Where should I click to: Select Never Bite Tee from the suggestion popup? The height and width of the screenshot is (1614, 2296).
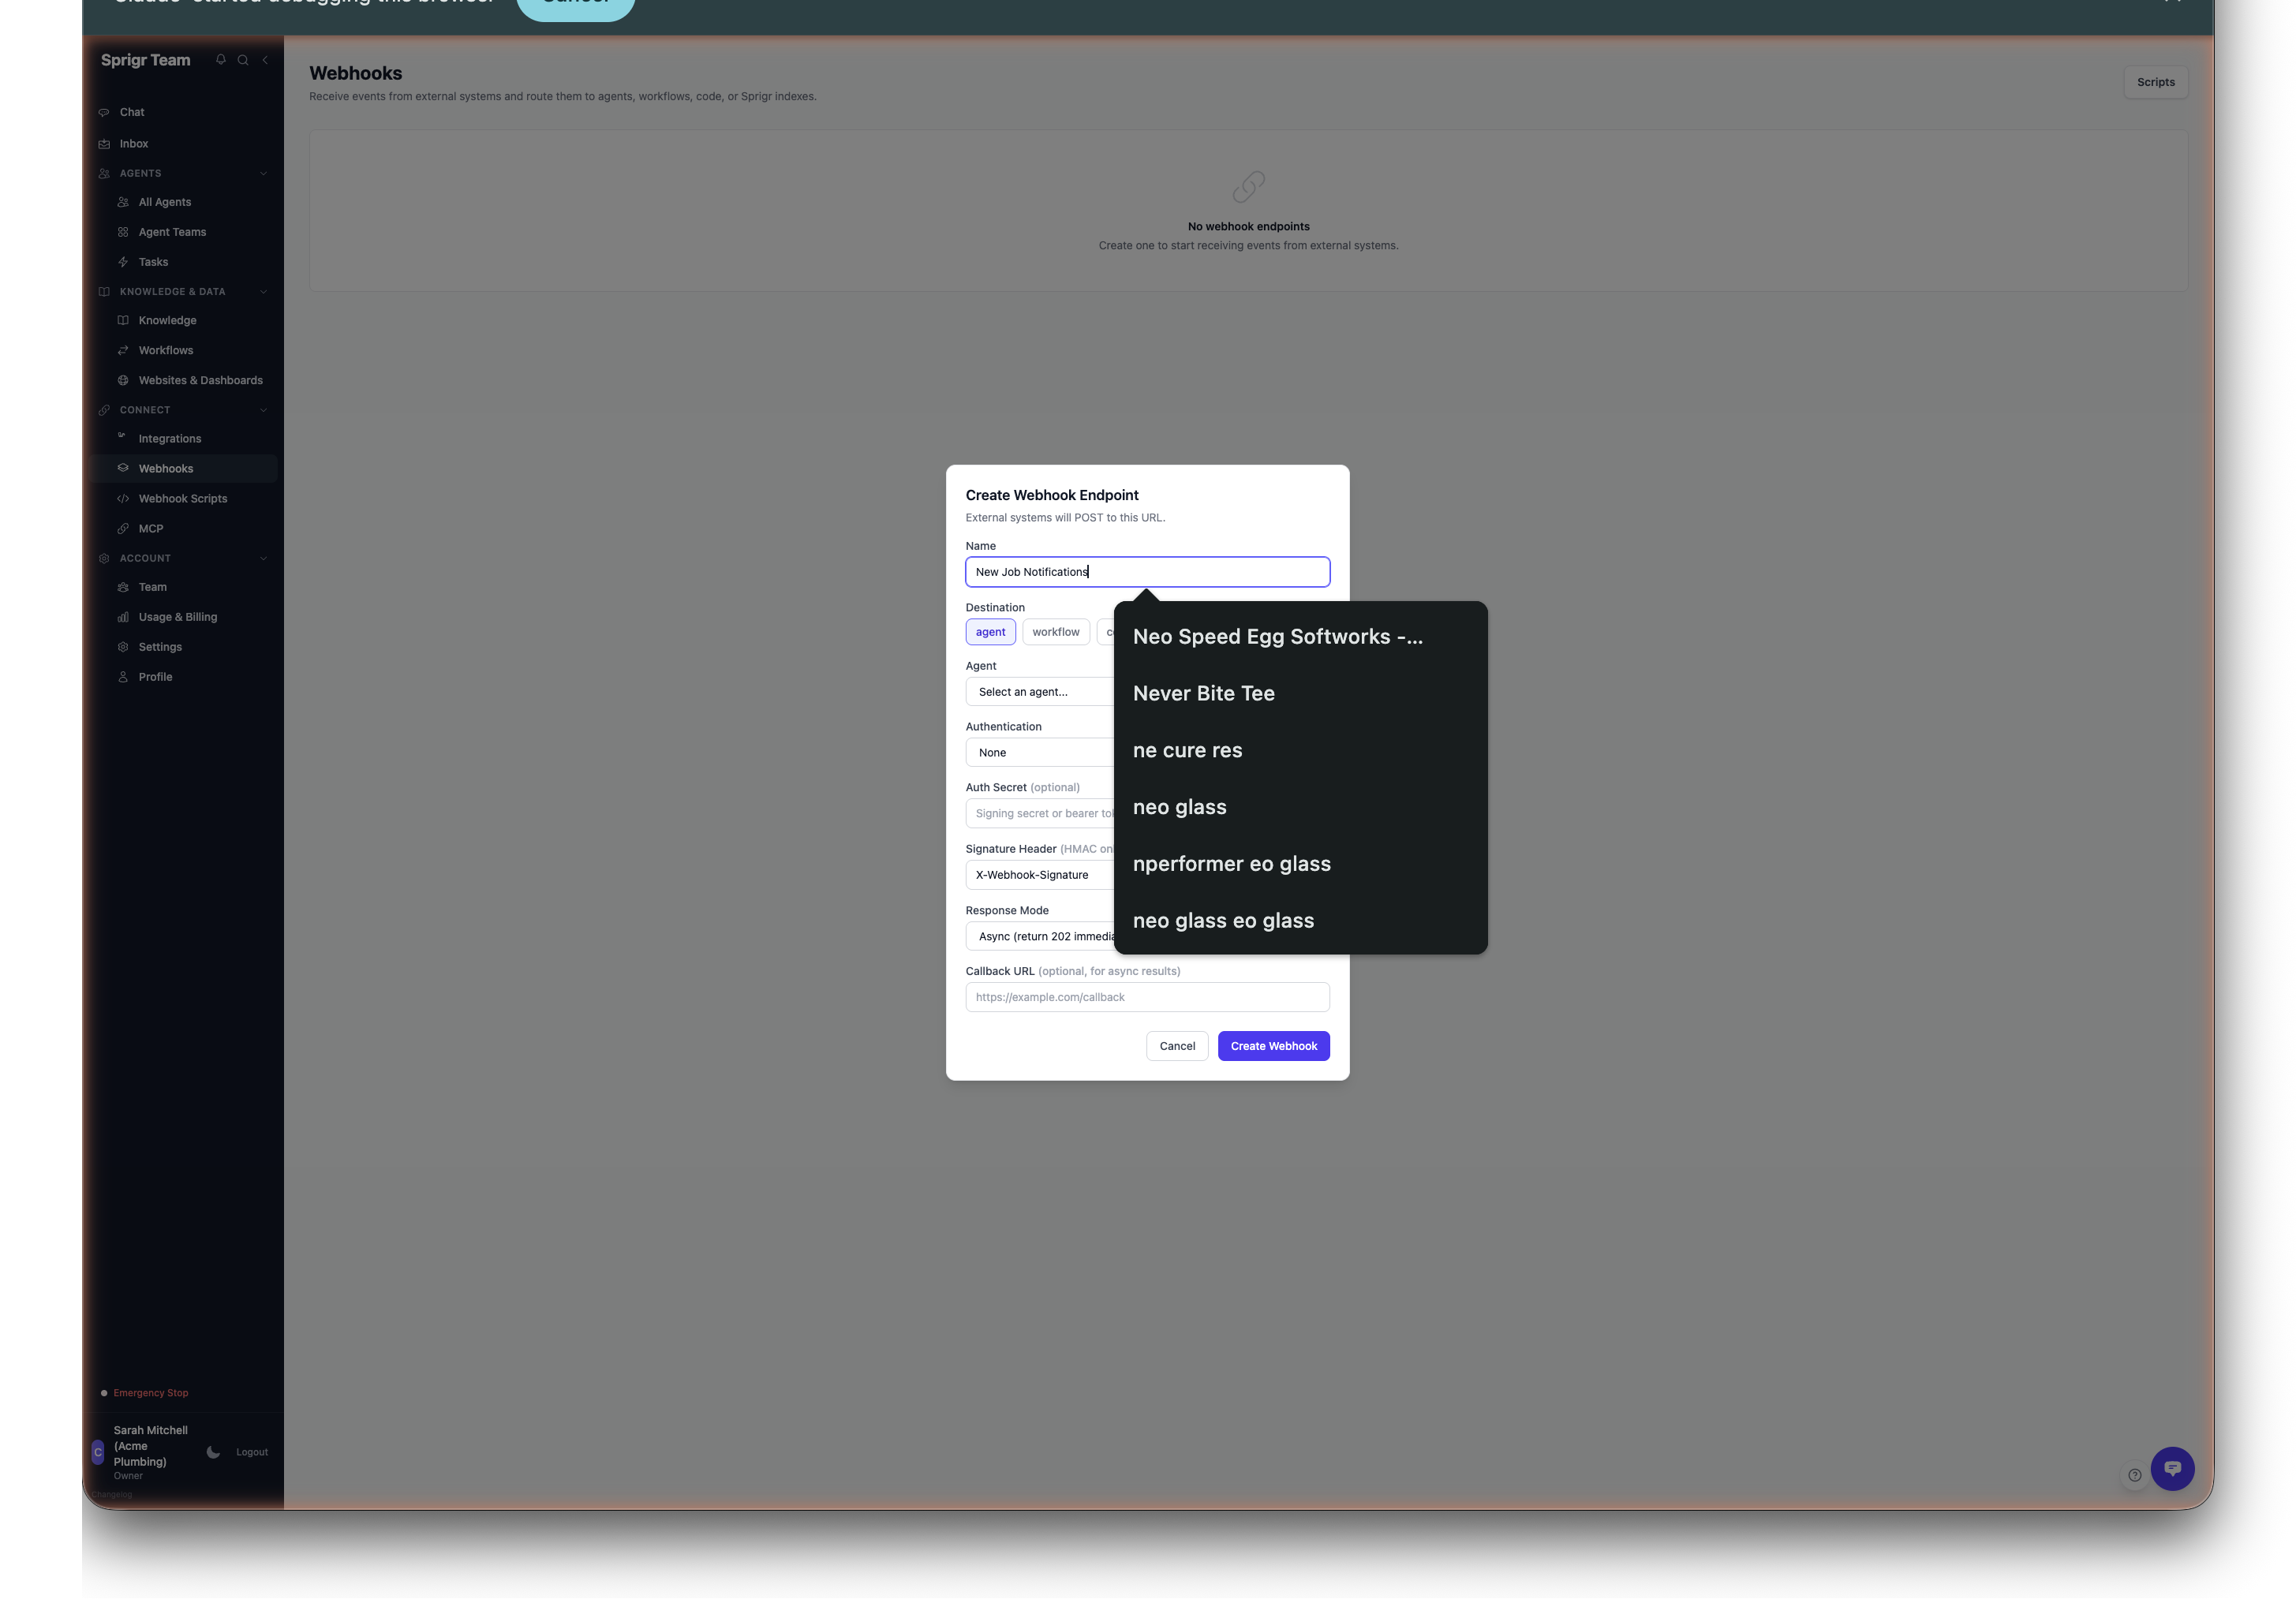pos(1204,692)
